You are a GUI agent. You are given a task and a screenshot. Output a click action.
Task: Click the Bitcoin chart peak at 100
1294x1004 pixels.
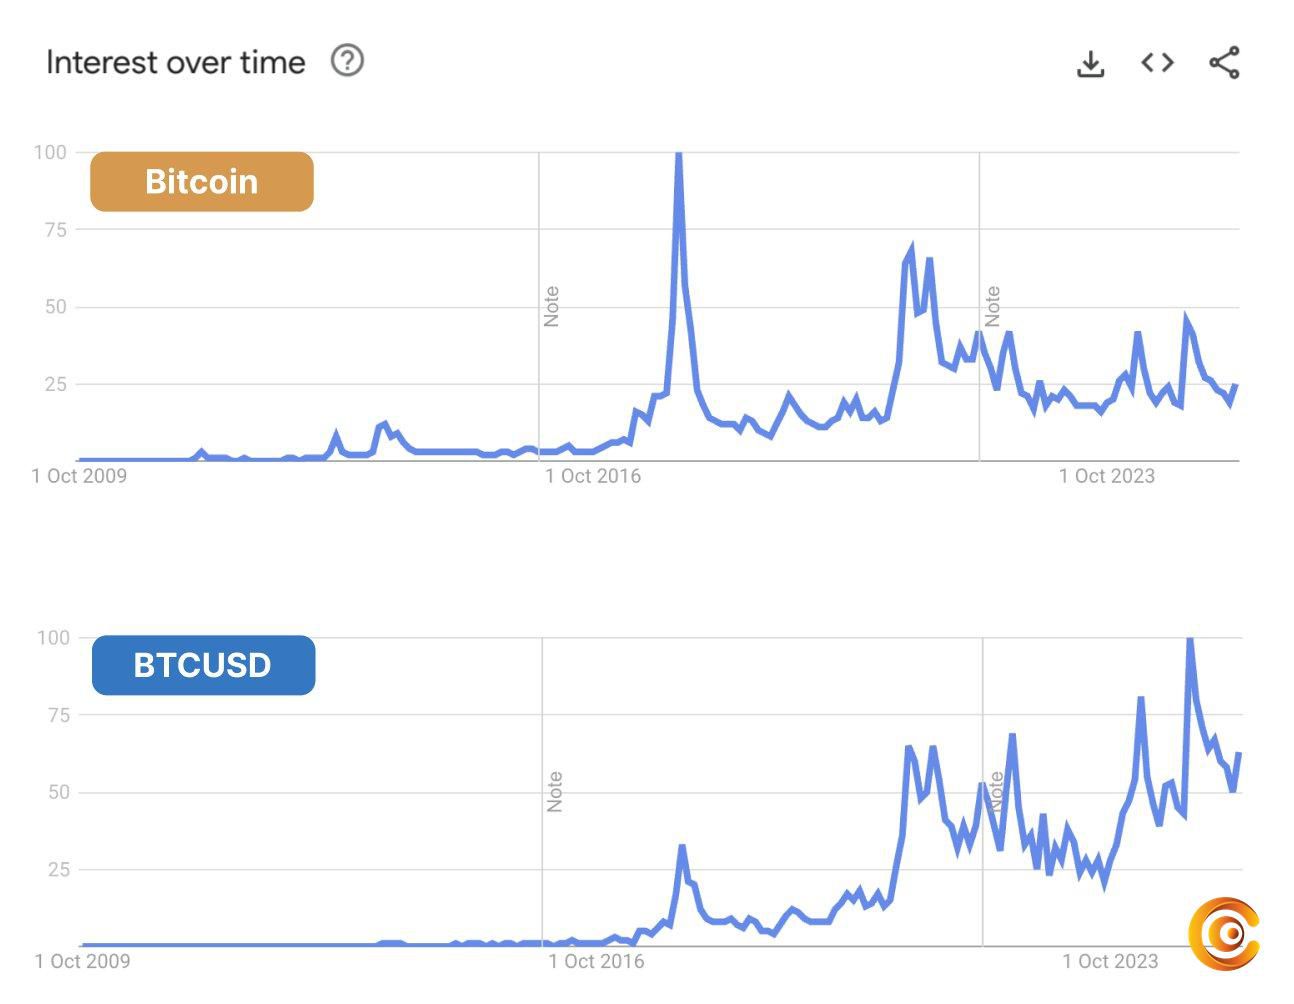(x=679, y=155)
